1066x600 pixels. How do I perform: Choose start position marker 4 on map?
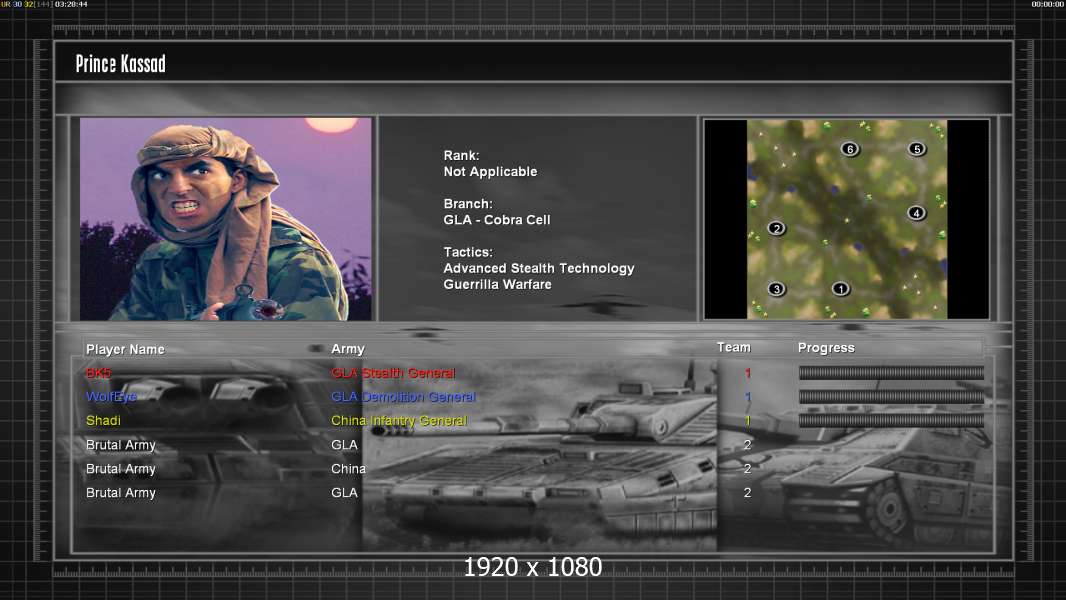click(916, 213)
